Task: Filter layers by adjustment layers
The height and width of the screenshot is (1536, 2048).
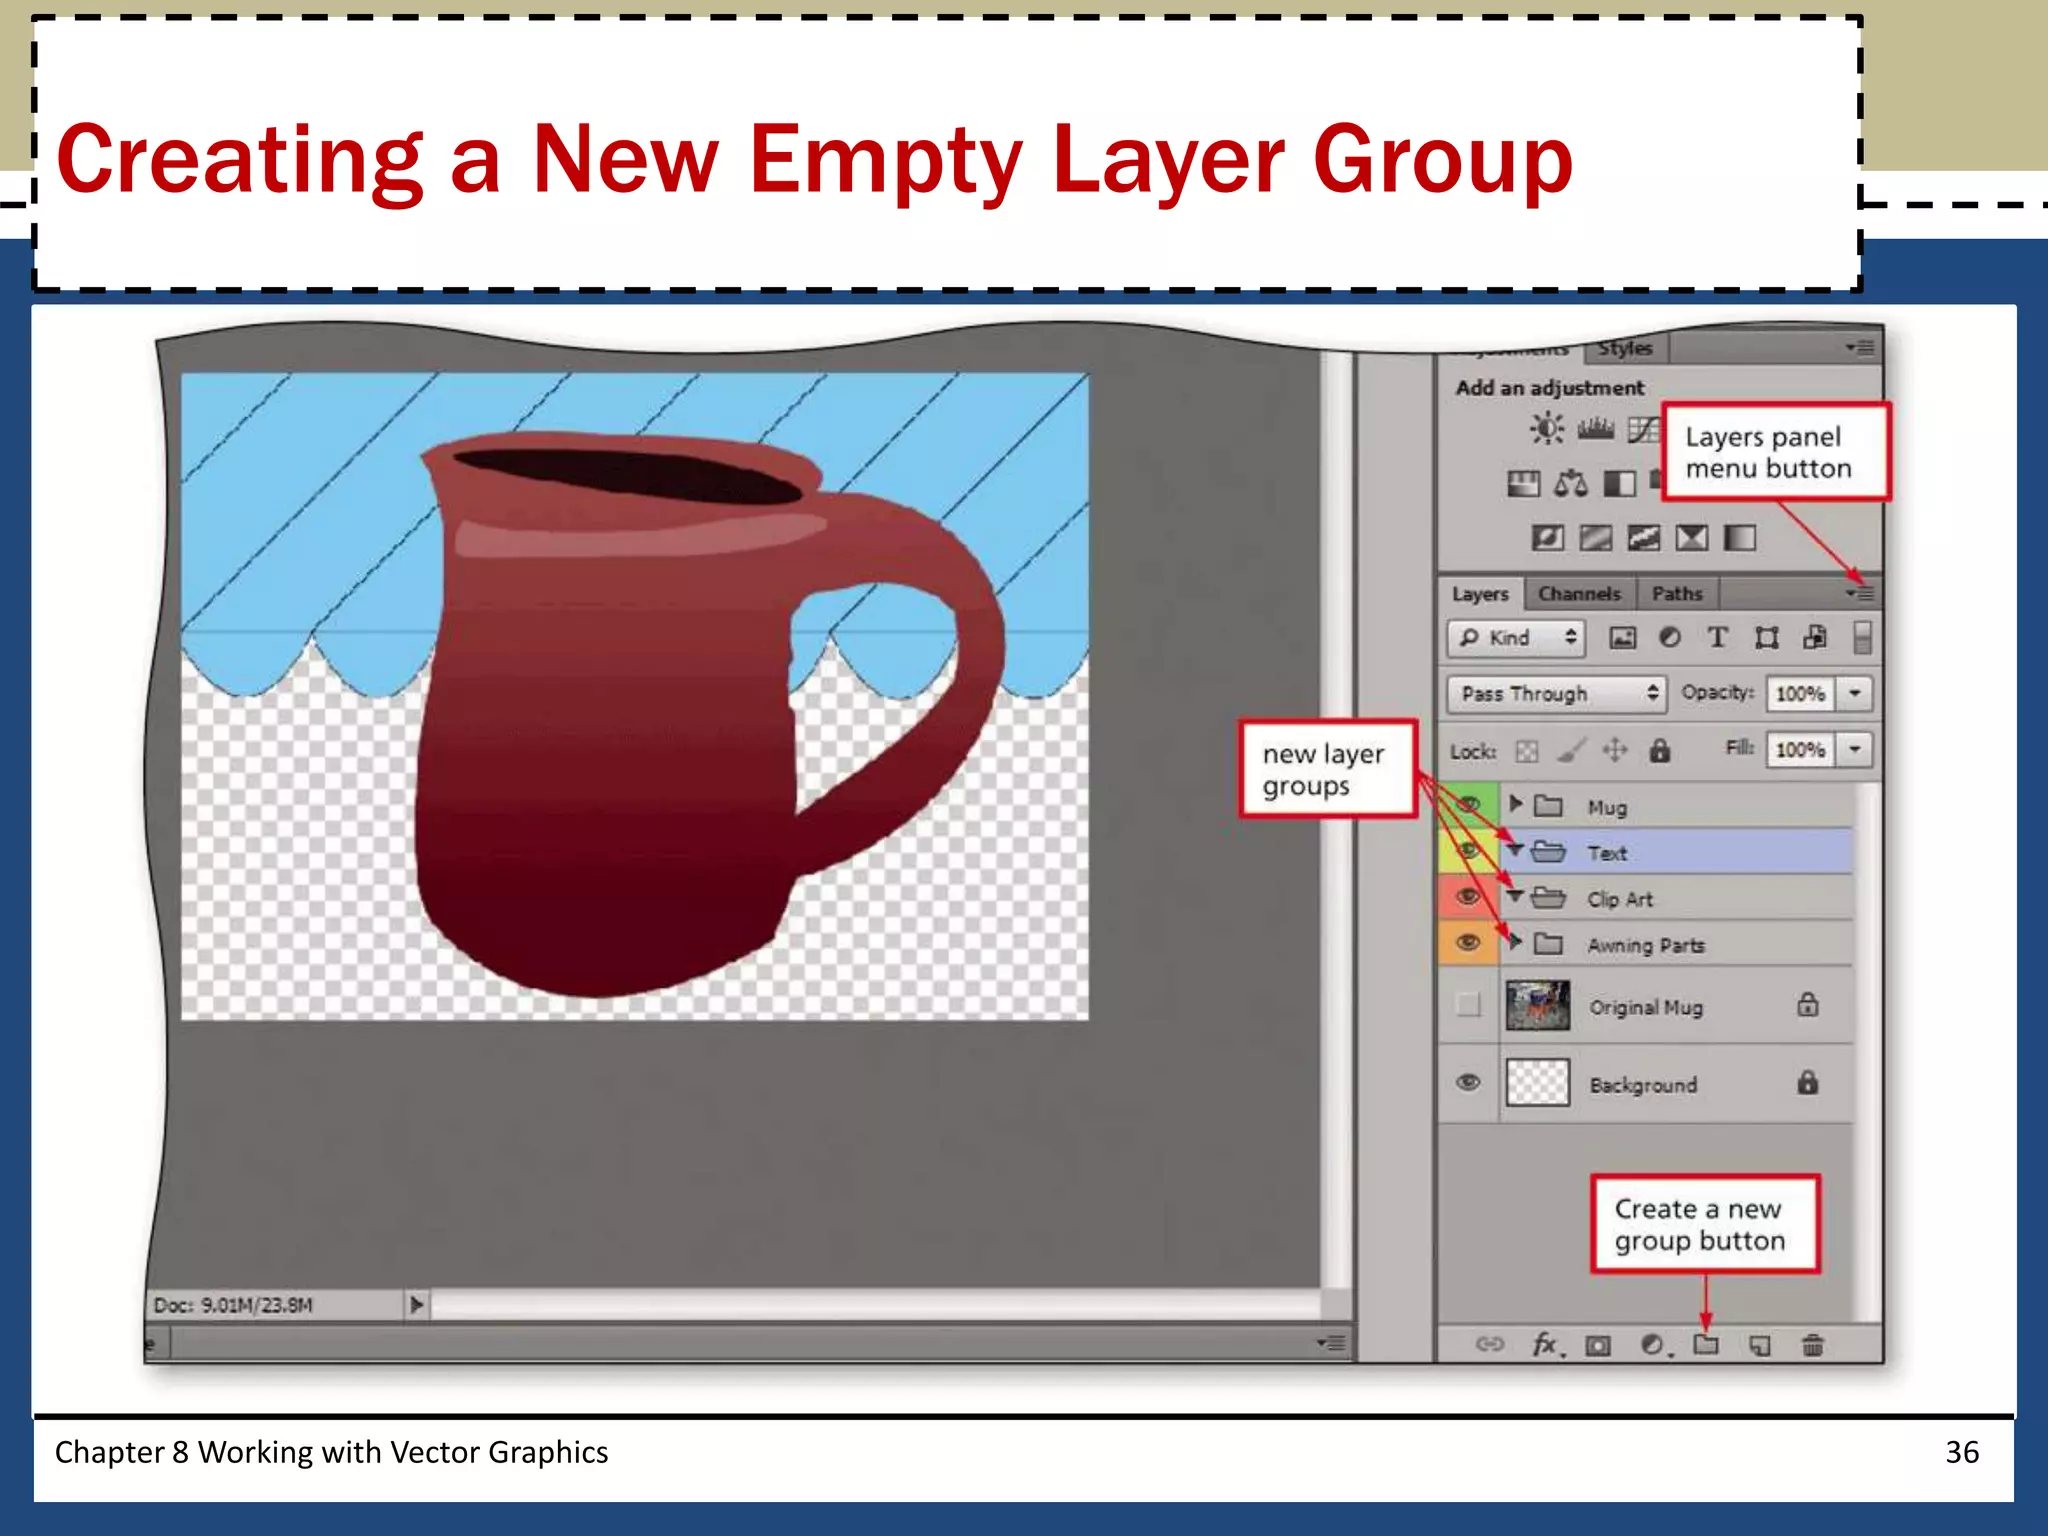Action: pyautogui.click(x=1670, y=638)
